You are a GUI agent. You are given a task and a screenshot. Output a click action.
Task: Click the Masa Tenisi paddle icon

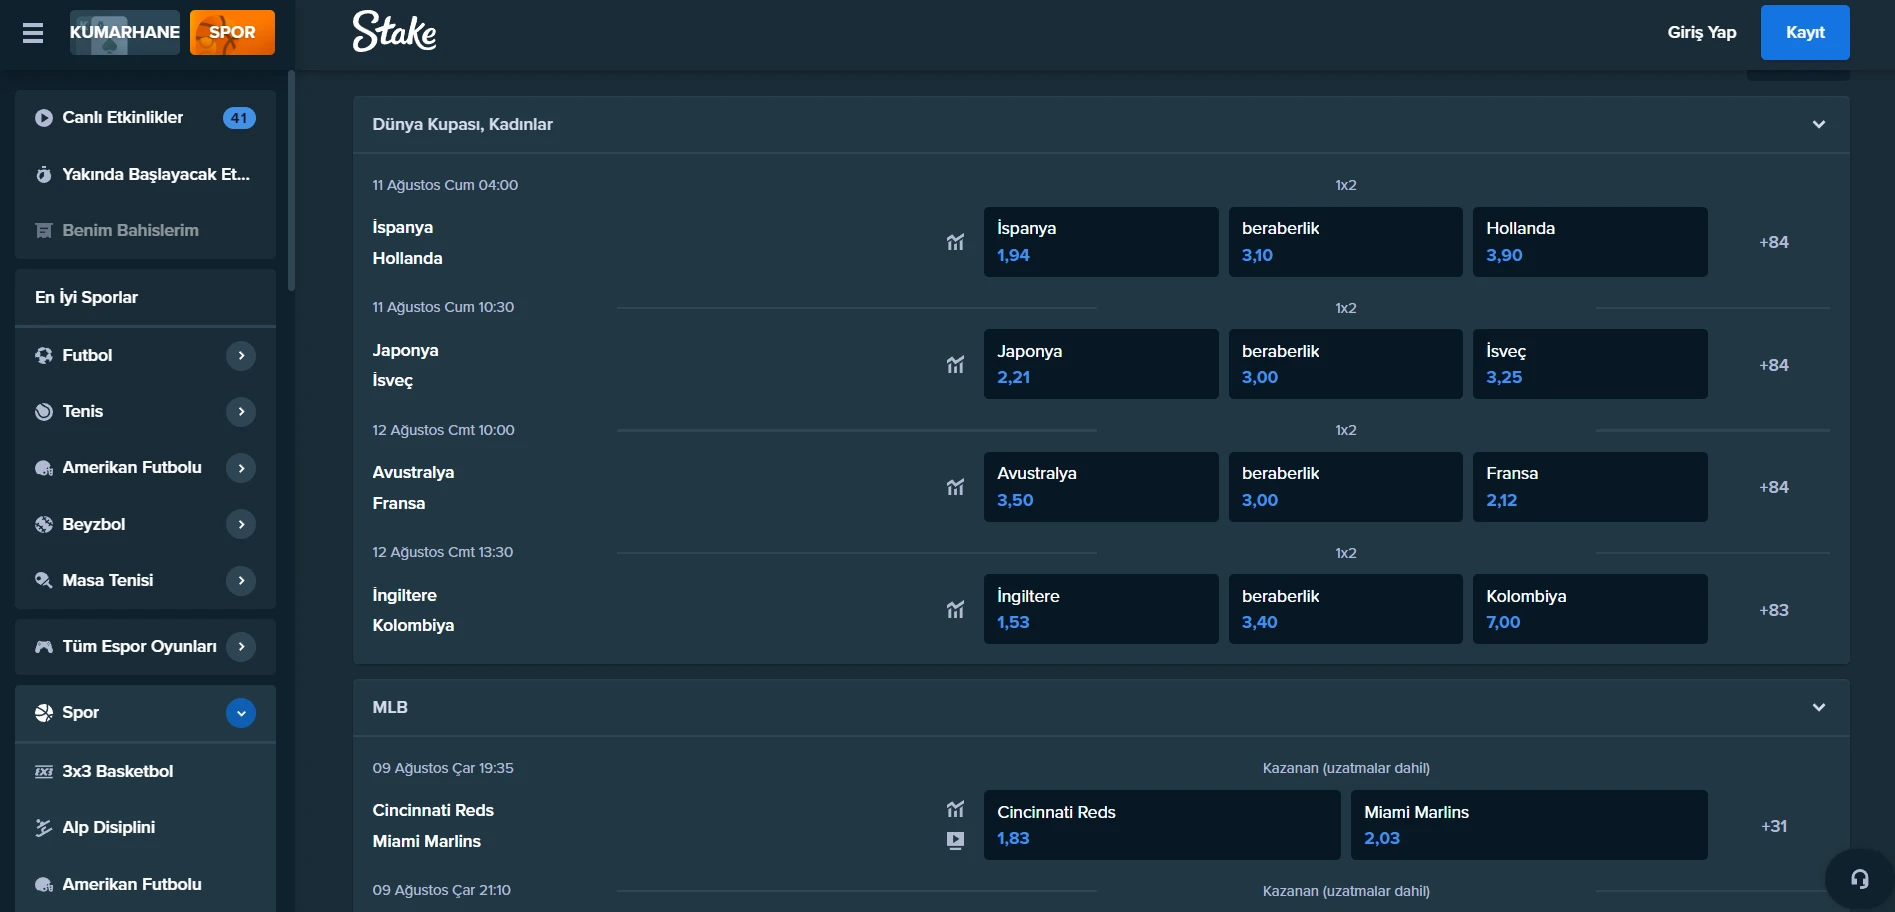(x=44, y=580)
